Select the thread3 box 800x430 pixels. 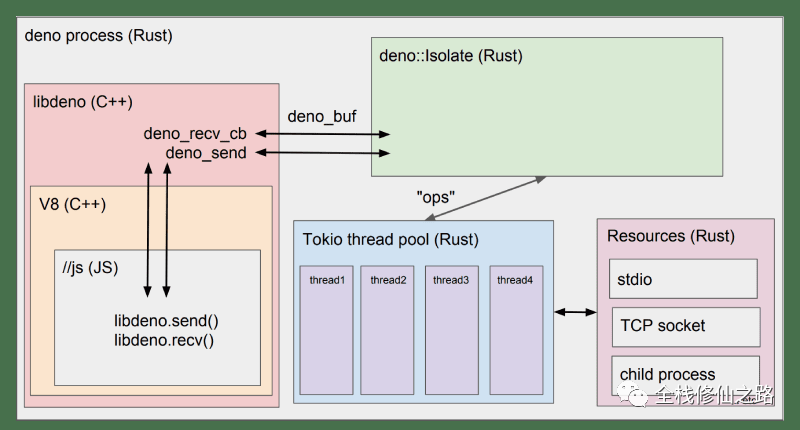click(x=452, y=330)
